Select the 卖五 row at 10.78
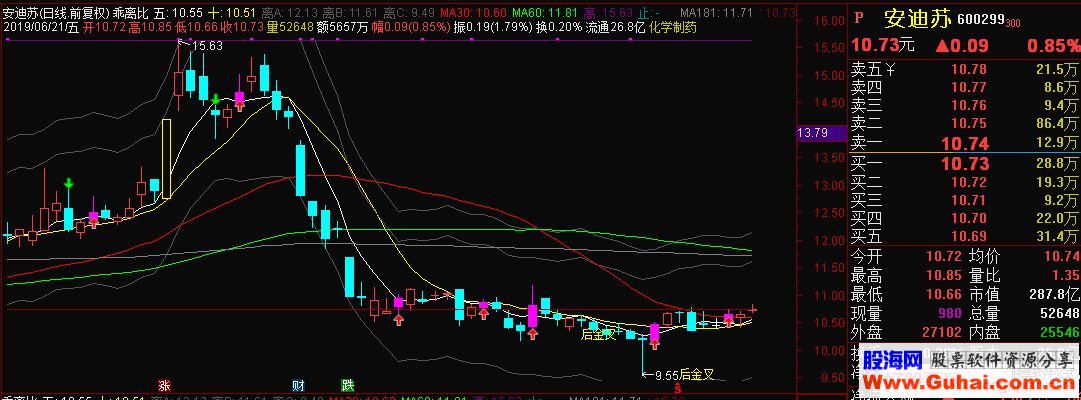The height and width of the screenshot is (400, 1081). [965, 69]
